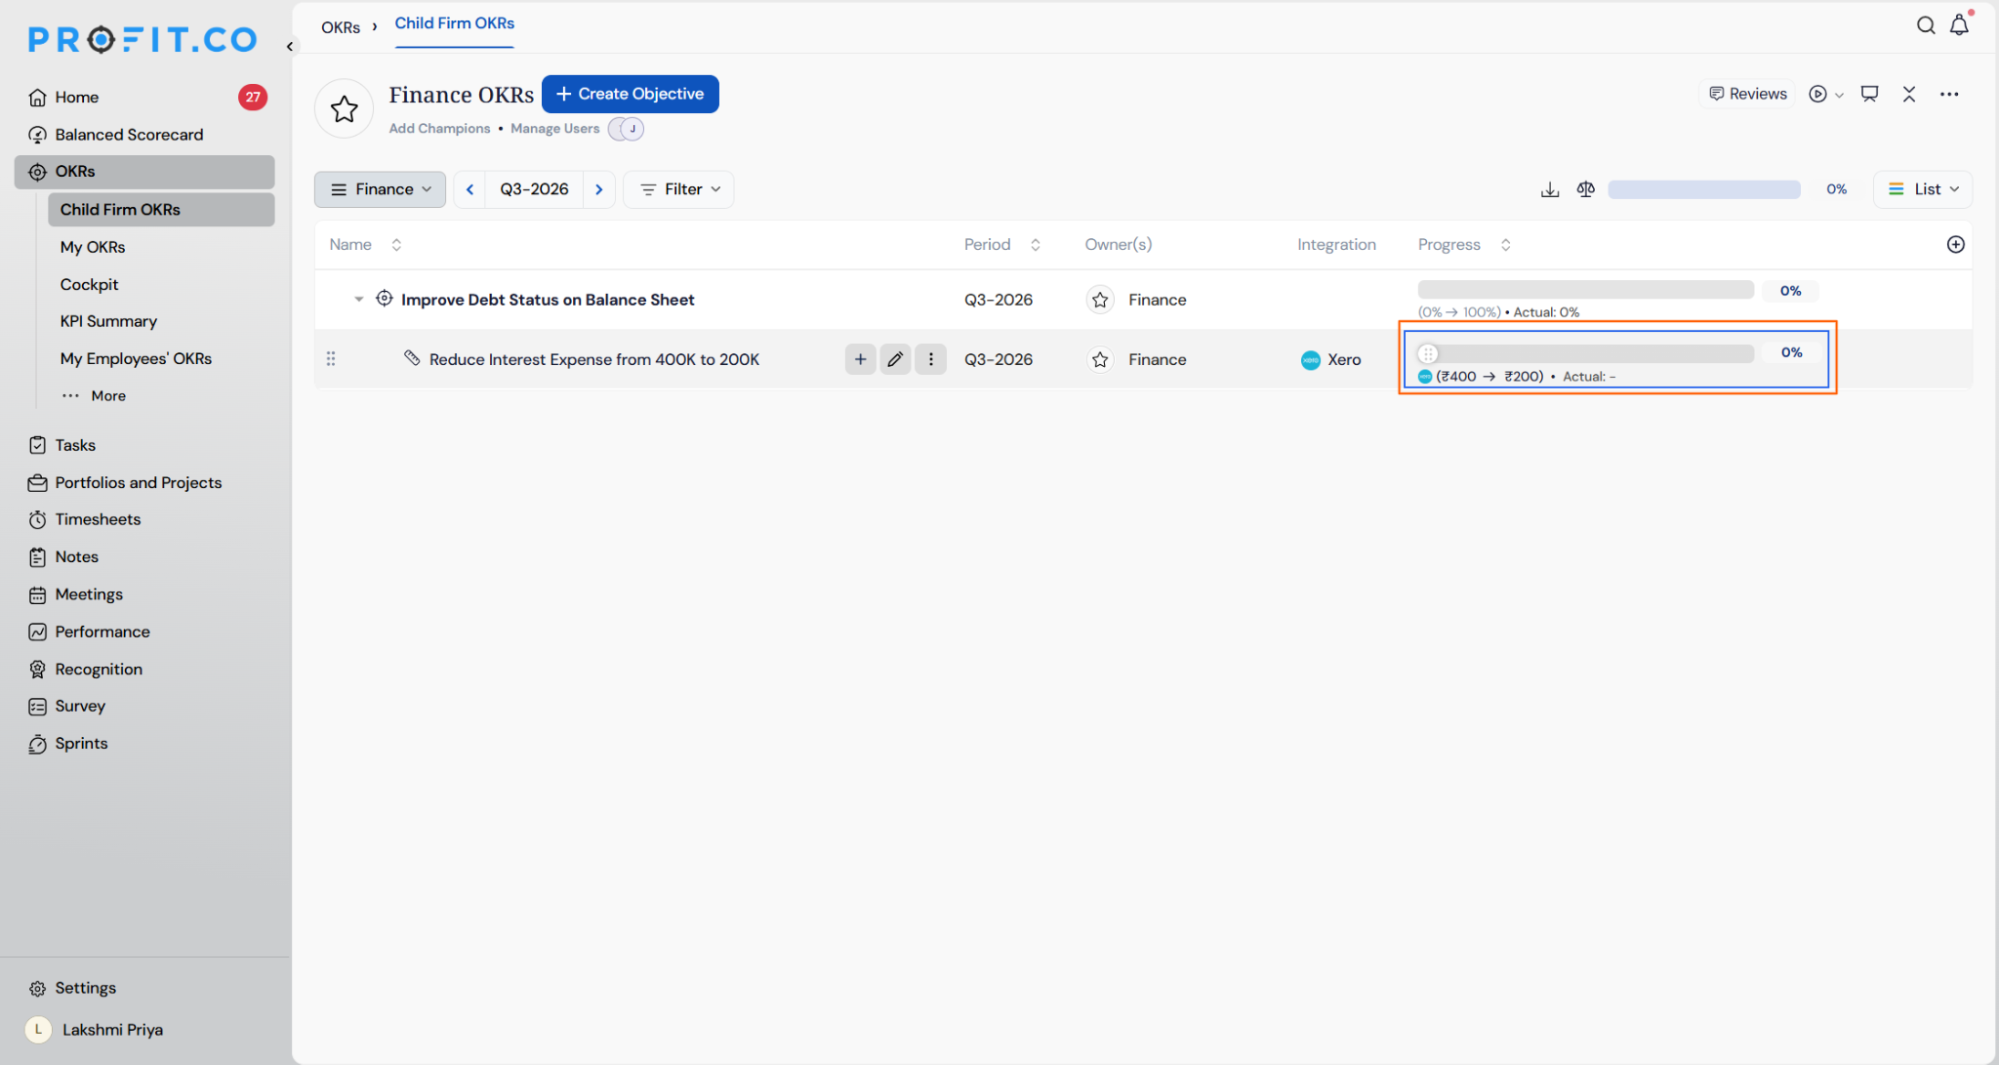Click the Xero integration icon
The image size is (1999, 1065).
click(x=1310, y=360)
